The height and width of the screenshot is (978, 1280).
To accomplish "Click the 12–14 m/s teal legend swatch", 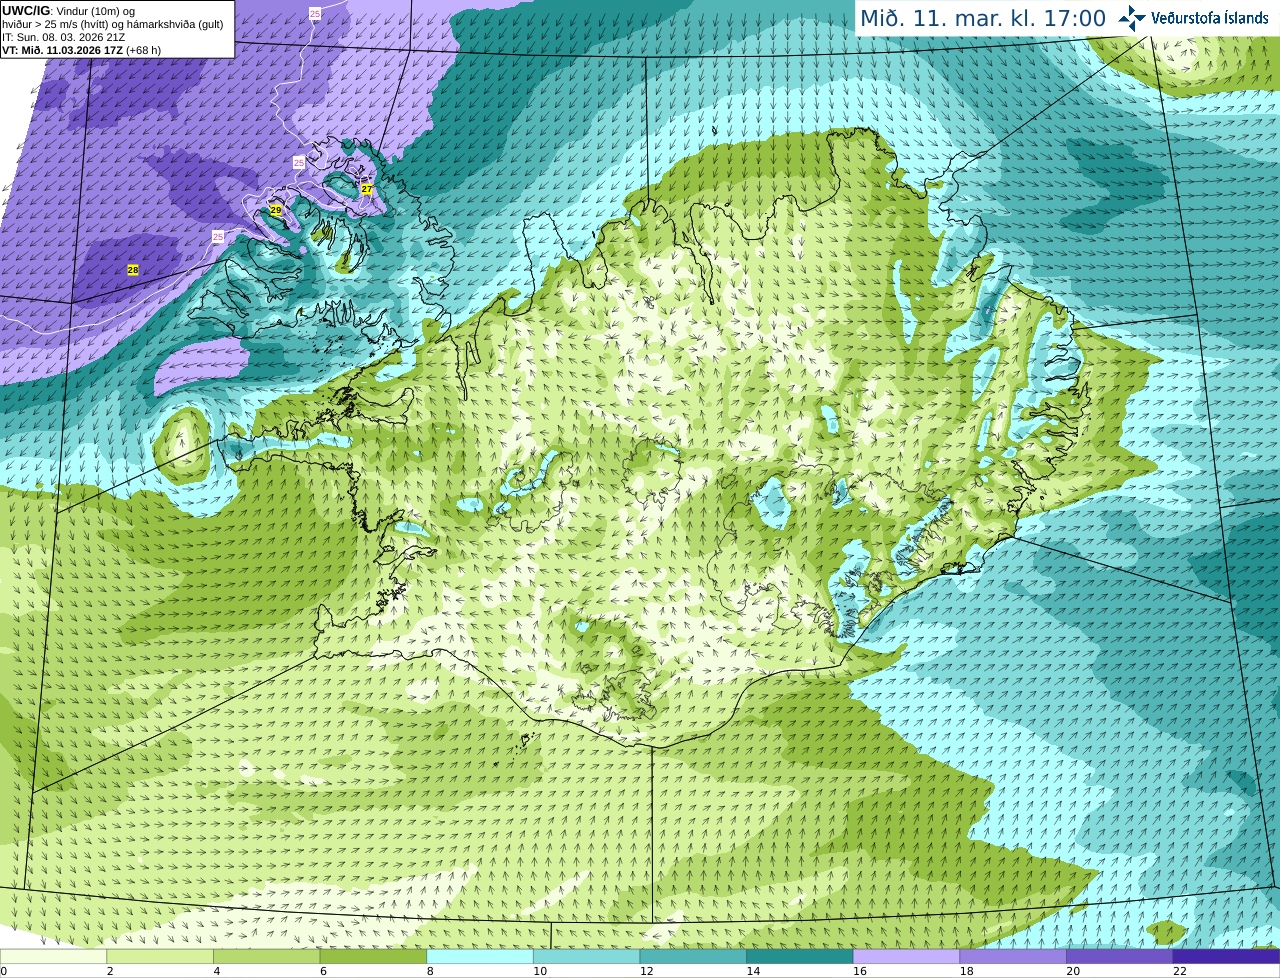I will [693, 956].
